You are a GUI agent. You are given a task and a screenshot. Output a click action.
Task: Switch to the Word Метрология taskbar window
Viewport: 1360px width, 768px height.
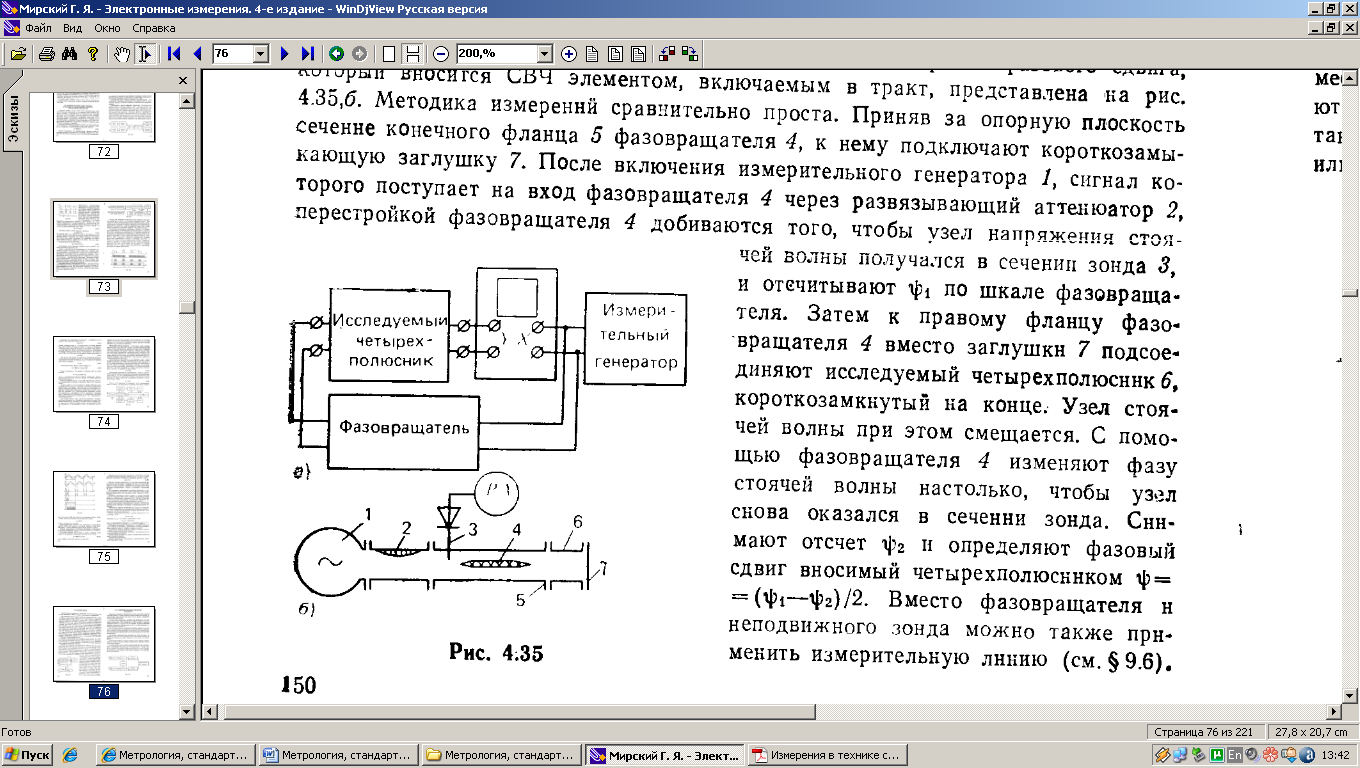point(338,755)
